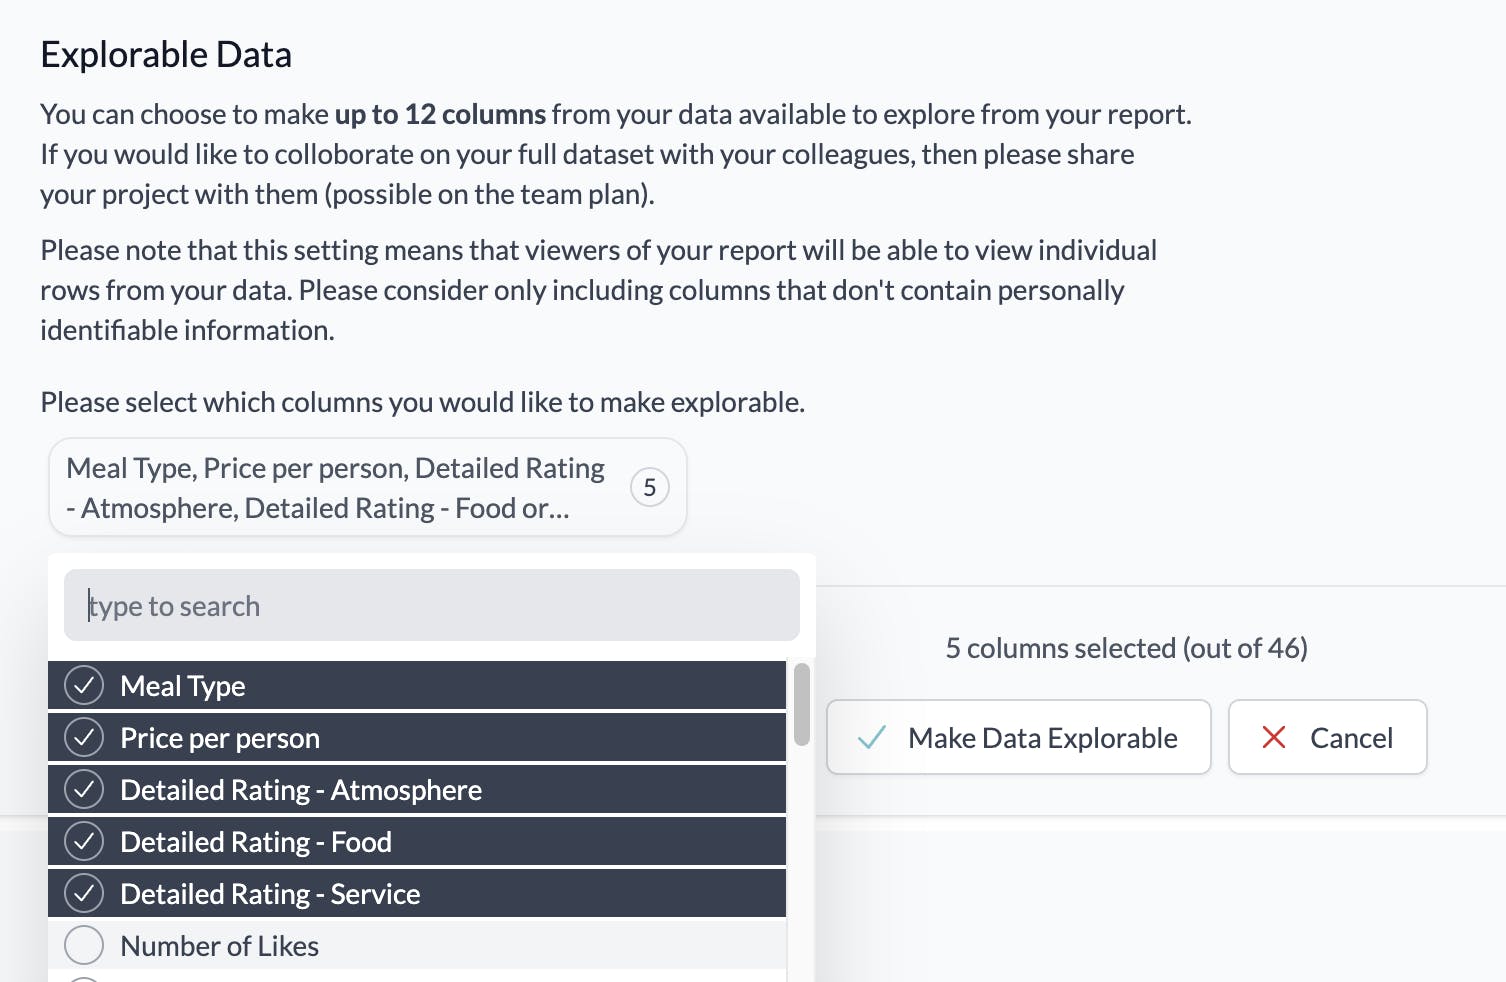This screenshot has width=1506, height=982.
Task: Check the Number of Likes empty circle
Action: point(84,946)
